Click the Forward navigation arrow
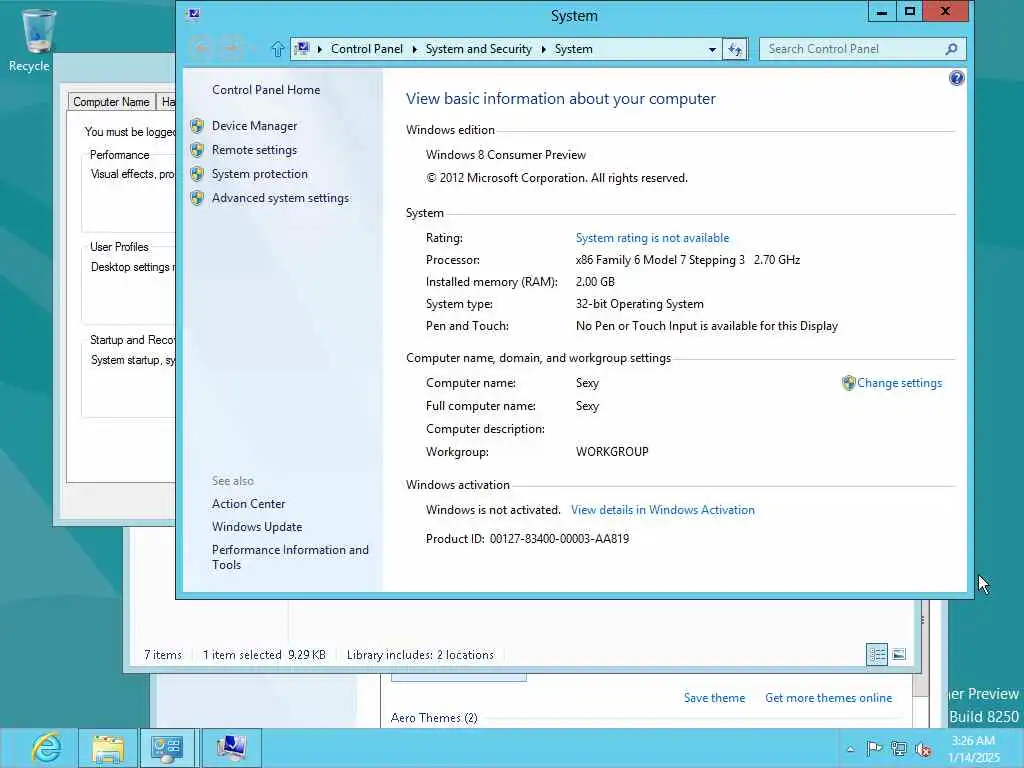 tap(232, 48)
